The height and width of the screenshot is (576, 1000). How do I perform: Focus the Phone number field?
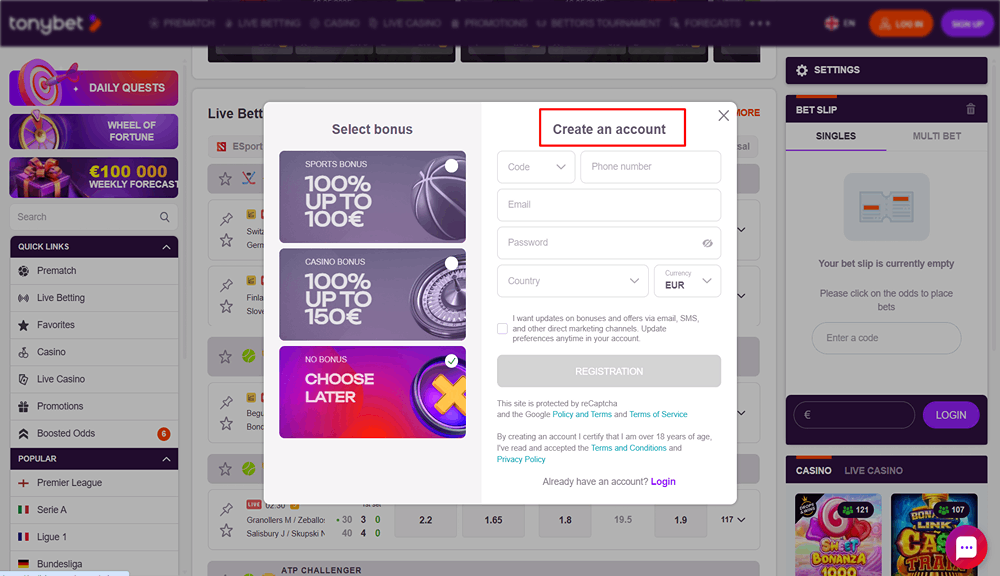point(651,167)
